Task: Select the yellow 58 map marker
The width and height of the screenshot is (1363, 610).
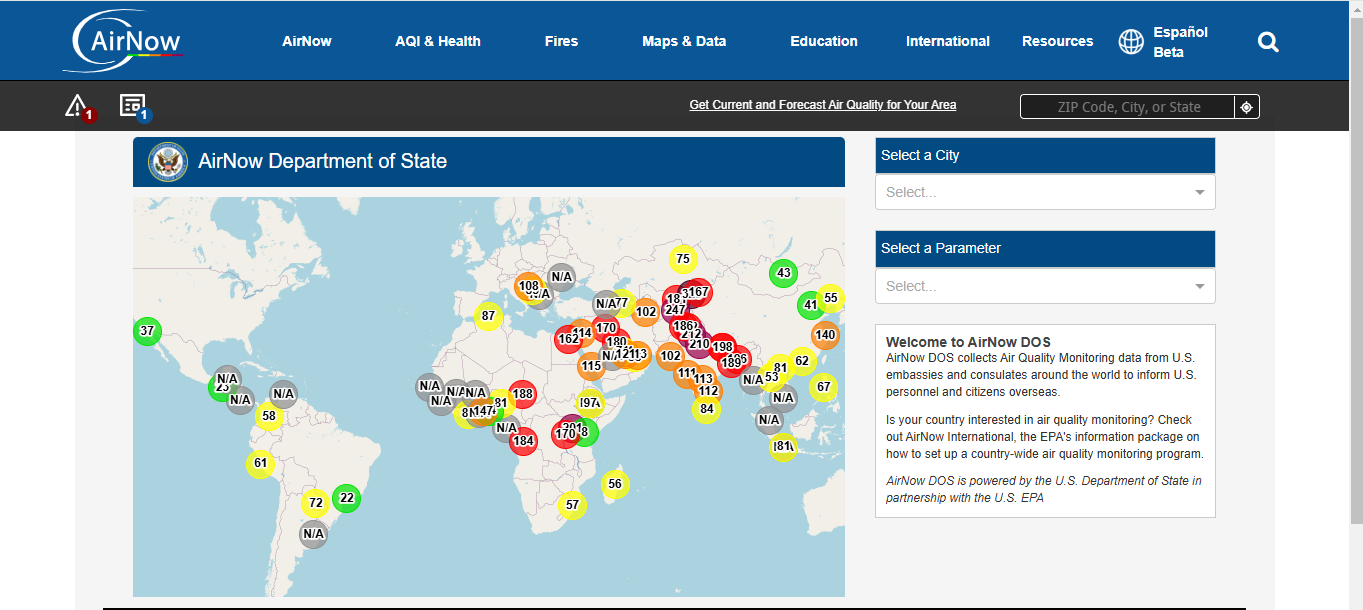Action: 268,416
